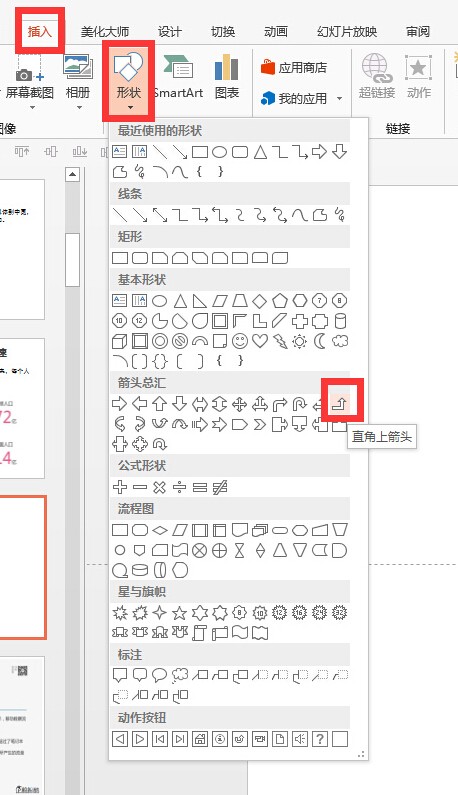Open the 审阅 tab
This screenshot has width=458, height=795.
418,31
